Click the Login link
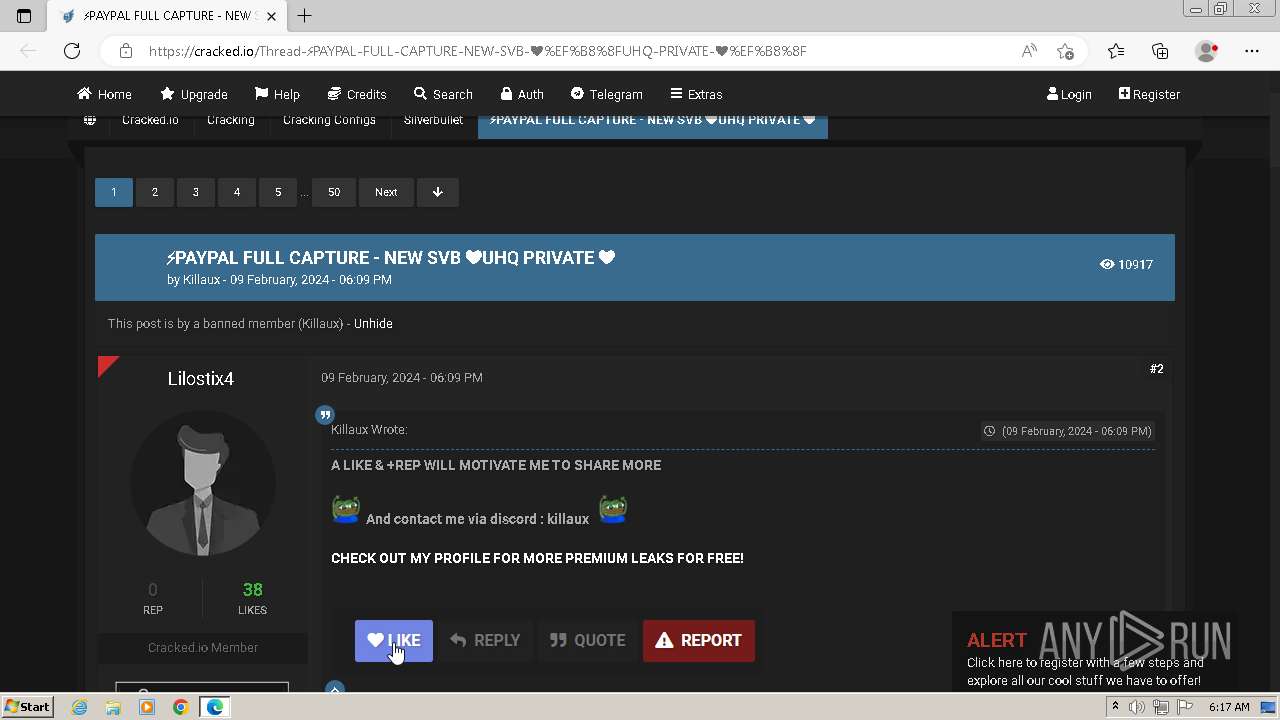This screenshot has height=720, width=1280. coord(1069,94)
